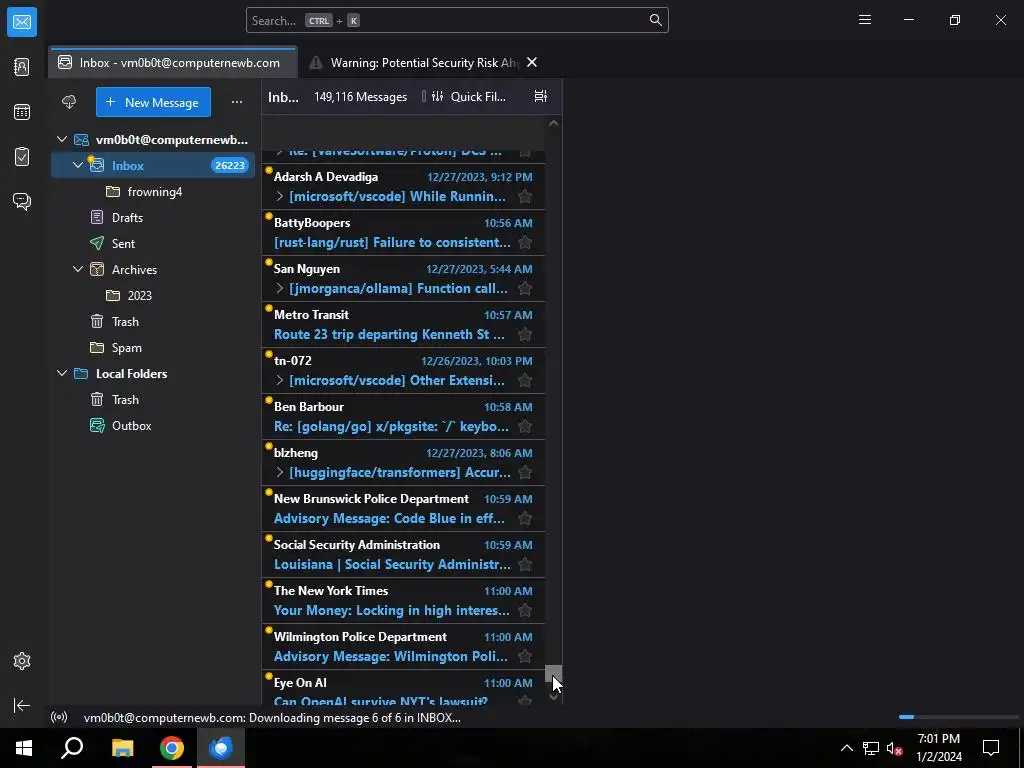Collapse the Inbox folder subtree
Screen dimensions: 1024x768
[x=78, y=165]
